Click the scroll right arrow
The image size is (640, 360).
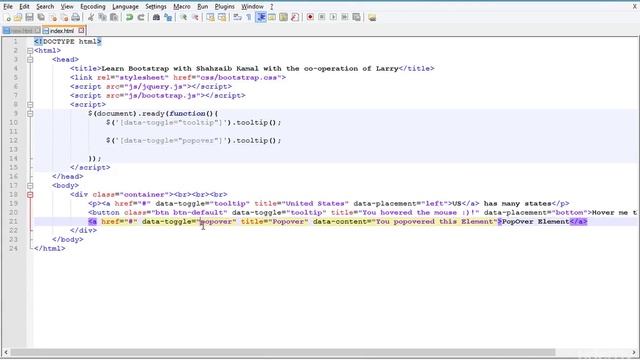pos(634,352)
